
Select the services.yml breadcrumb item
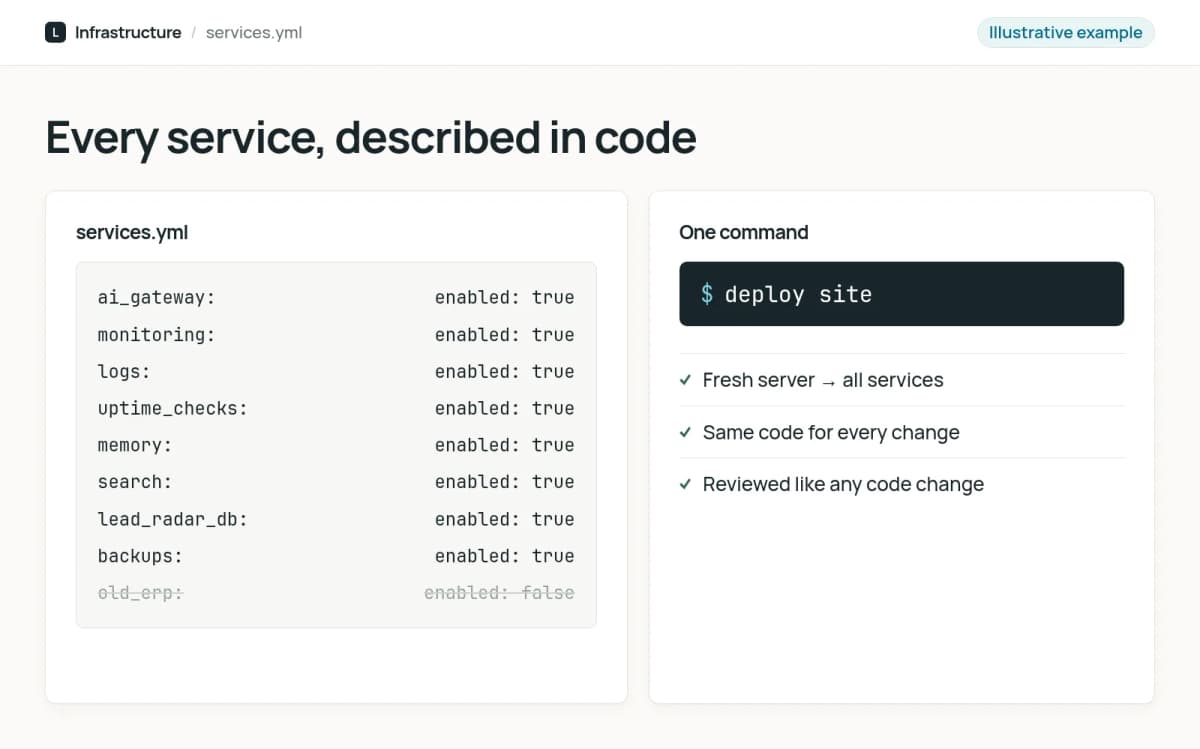tap(254, 32)
